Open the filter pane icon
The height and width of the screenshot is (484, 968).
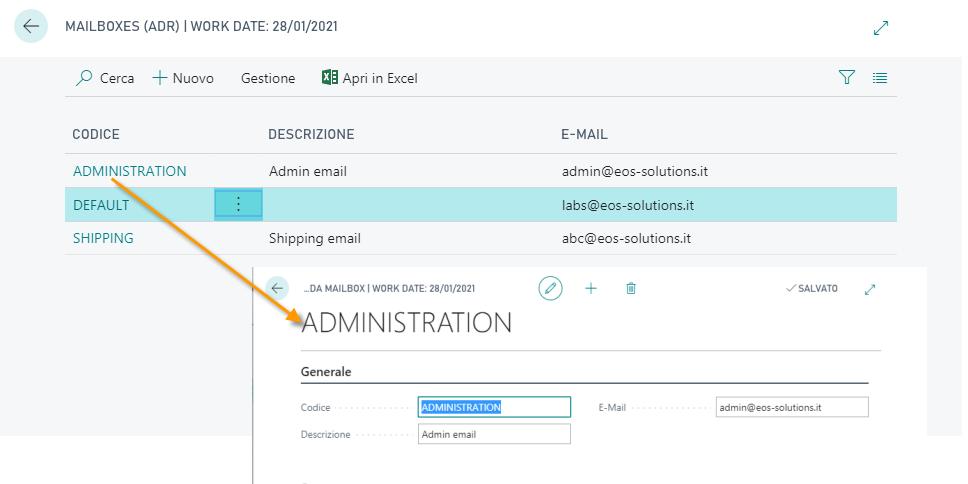point(847,78)
